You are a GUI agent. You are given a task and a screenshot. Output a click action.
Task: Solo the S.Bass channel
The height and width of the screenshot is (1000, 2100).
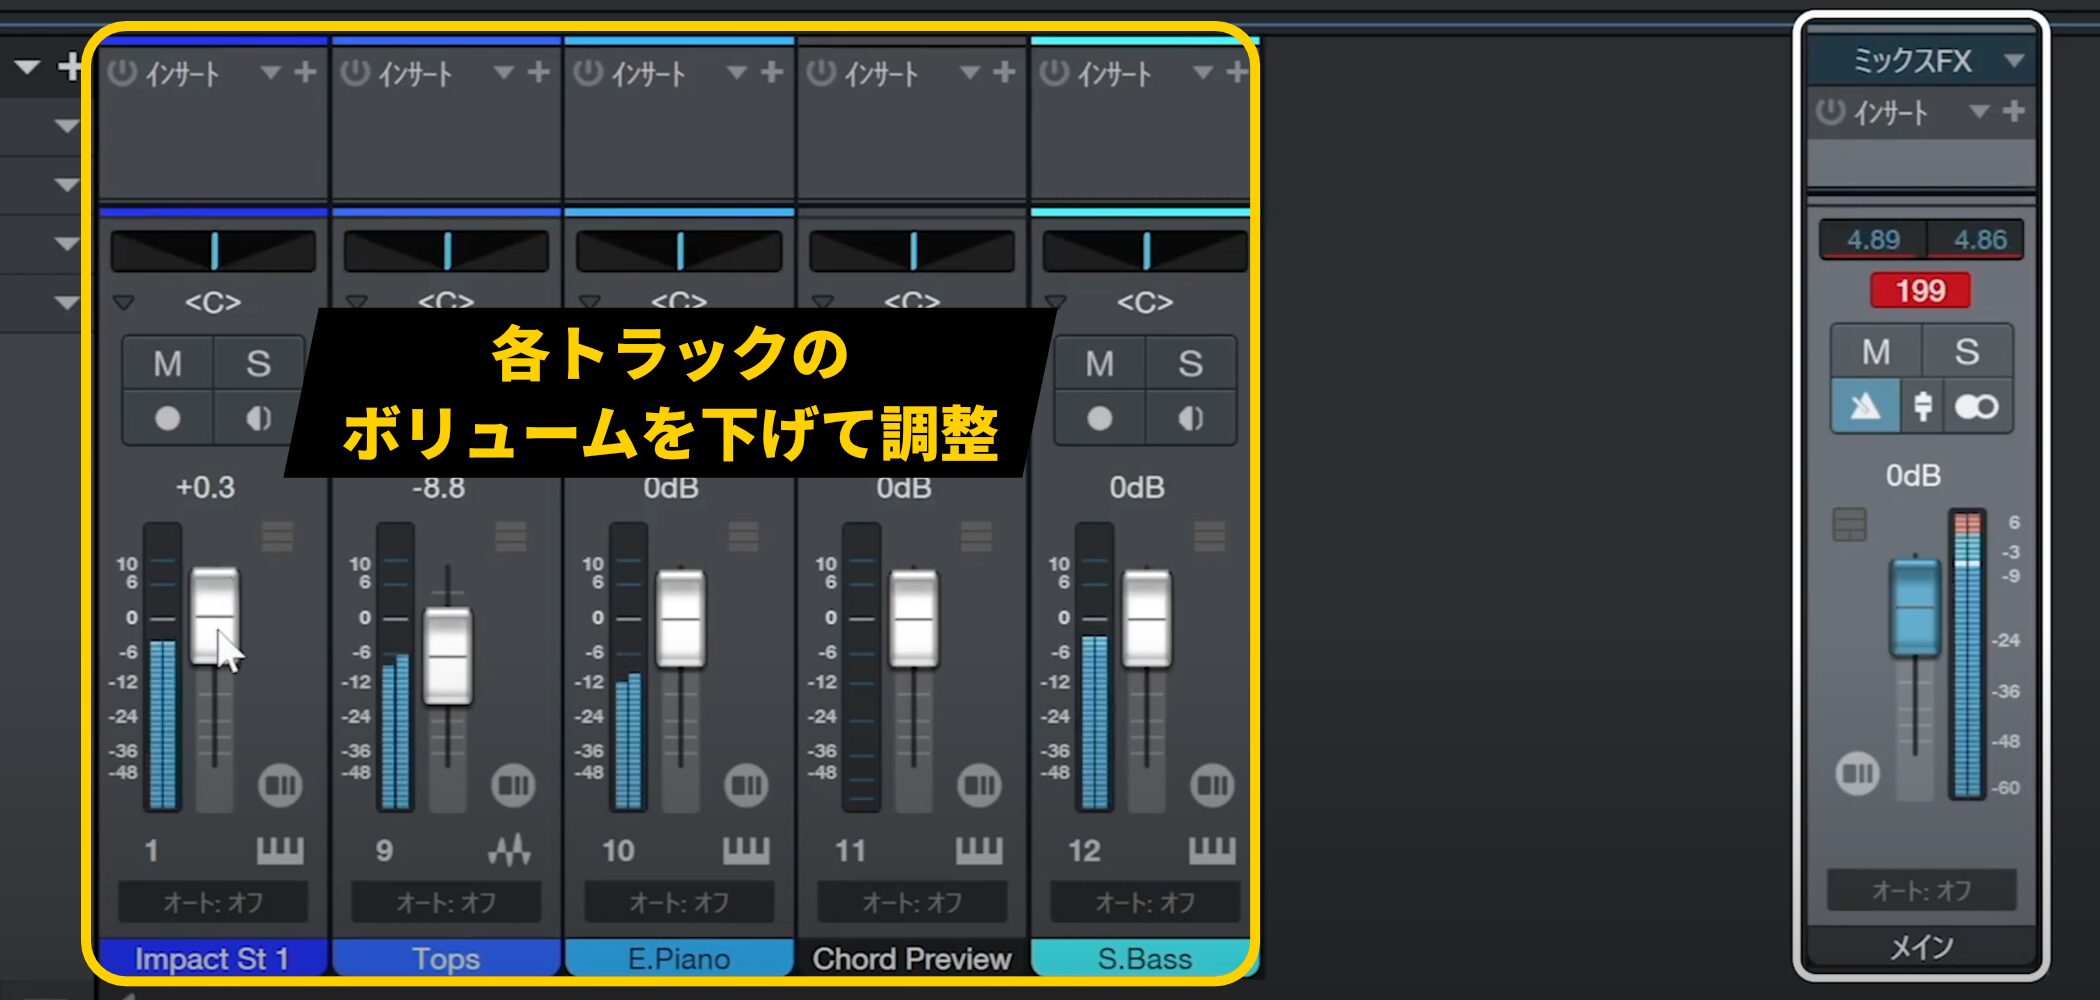coord(1190,363)
